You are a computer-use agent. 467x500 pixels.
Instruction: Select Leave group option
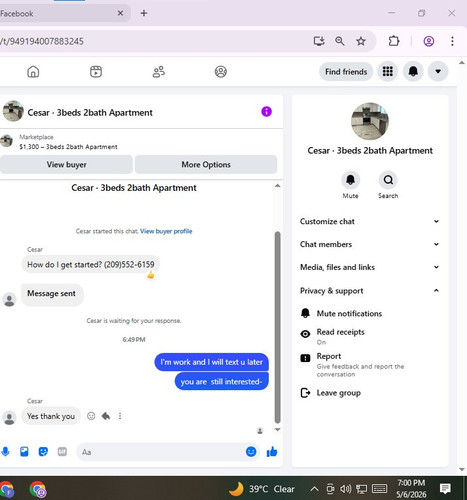click(x=369, y=393)
